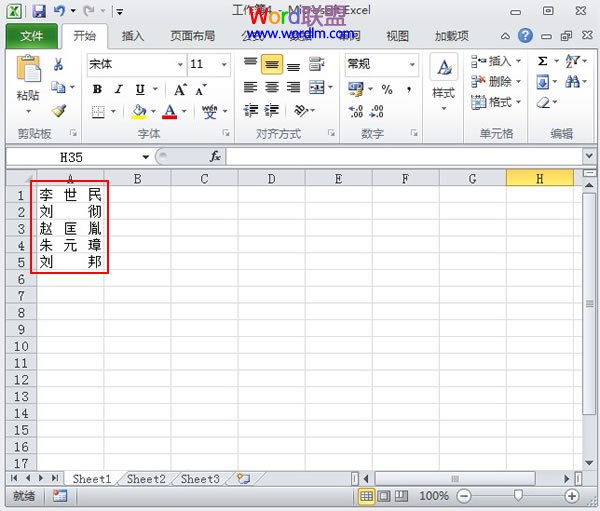Image resolution: width=600 pixels, height=511 pixels.
Task: Click the 格式 format cells button
Action: (x=496, y=102)
